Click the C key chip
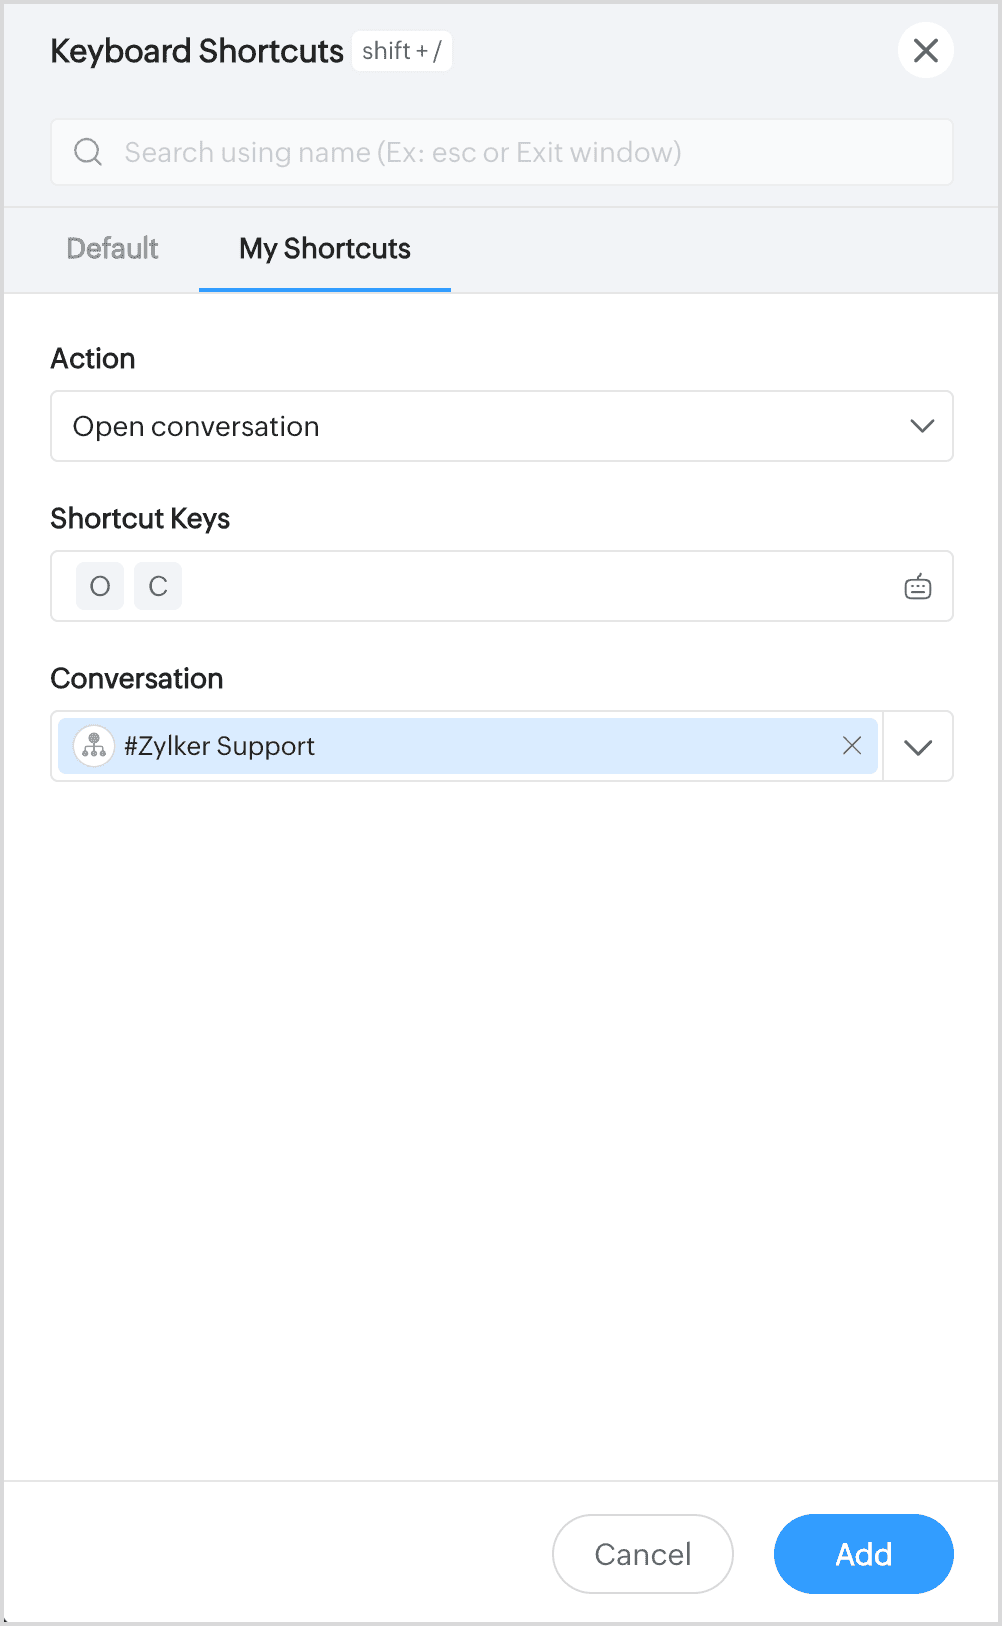Screen dimensions: 1002x1626 coord(158,586)
